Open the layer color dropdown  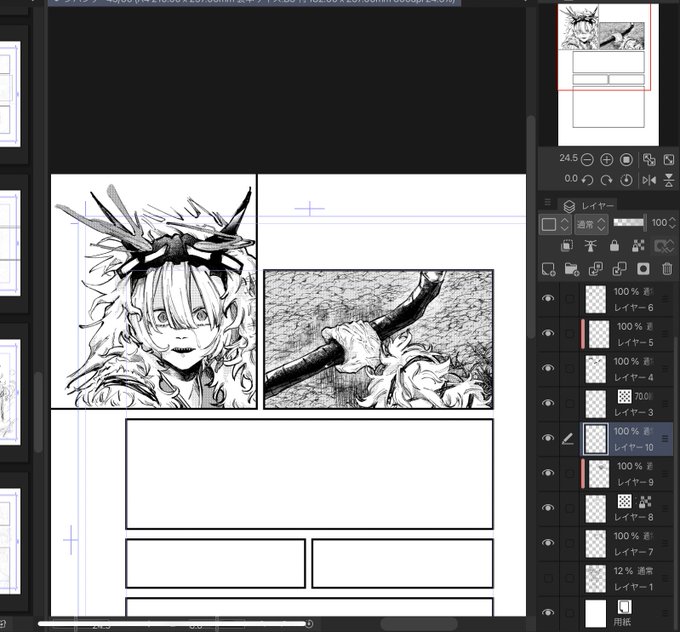[x=555, y=224]
